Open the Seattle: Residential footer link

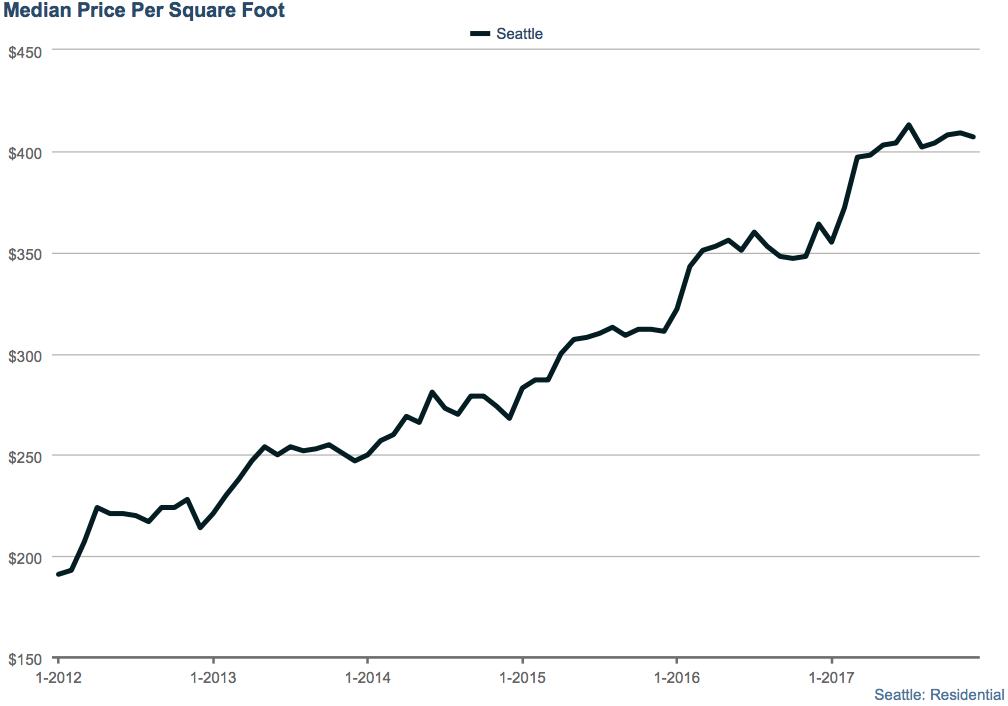pyautogui.click(x=939, y=694)
